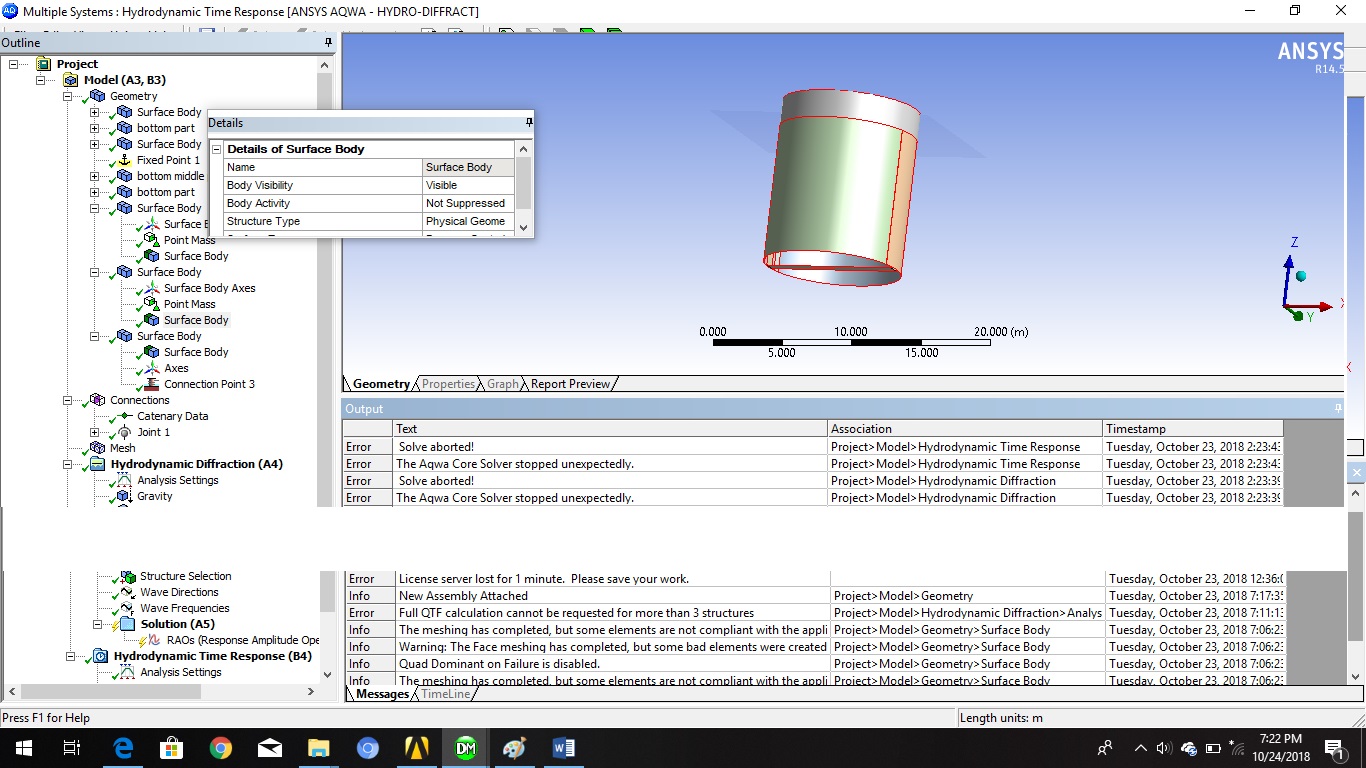This screenshot has width=1366, height=768.
Task: Select the Body Activity value Not Suppressed
Action: (x=468, y=203)
